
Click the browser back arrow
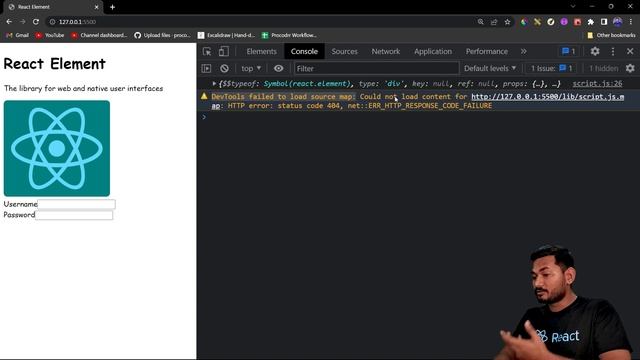tap(9, 22)
